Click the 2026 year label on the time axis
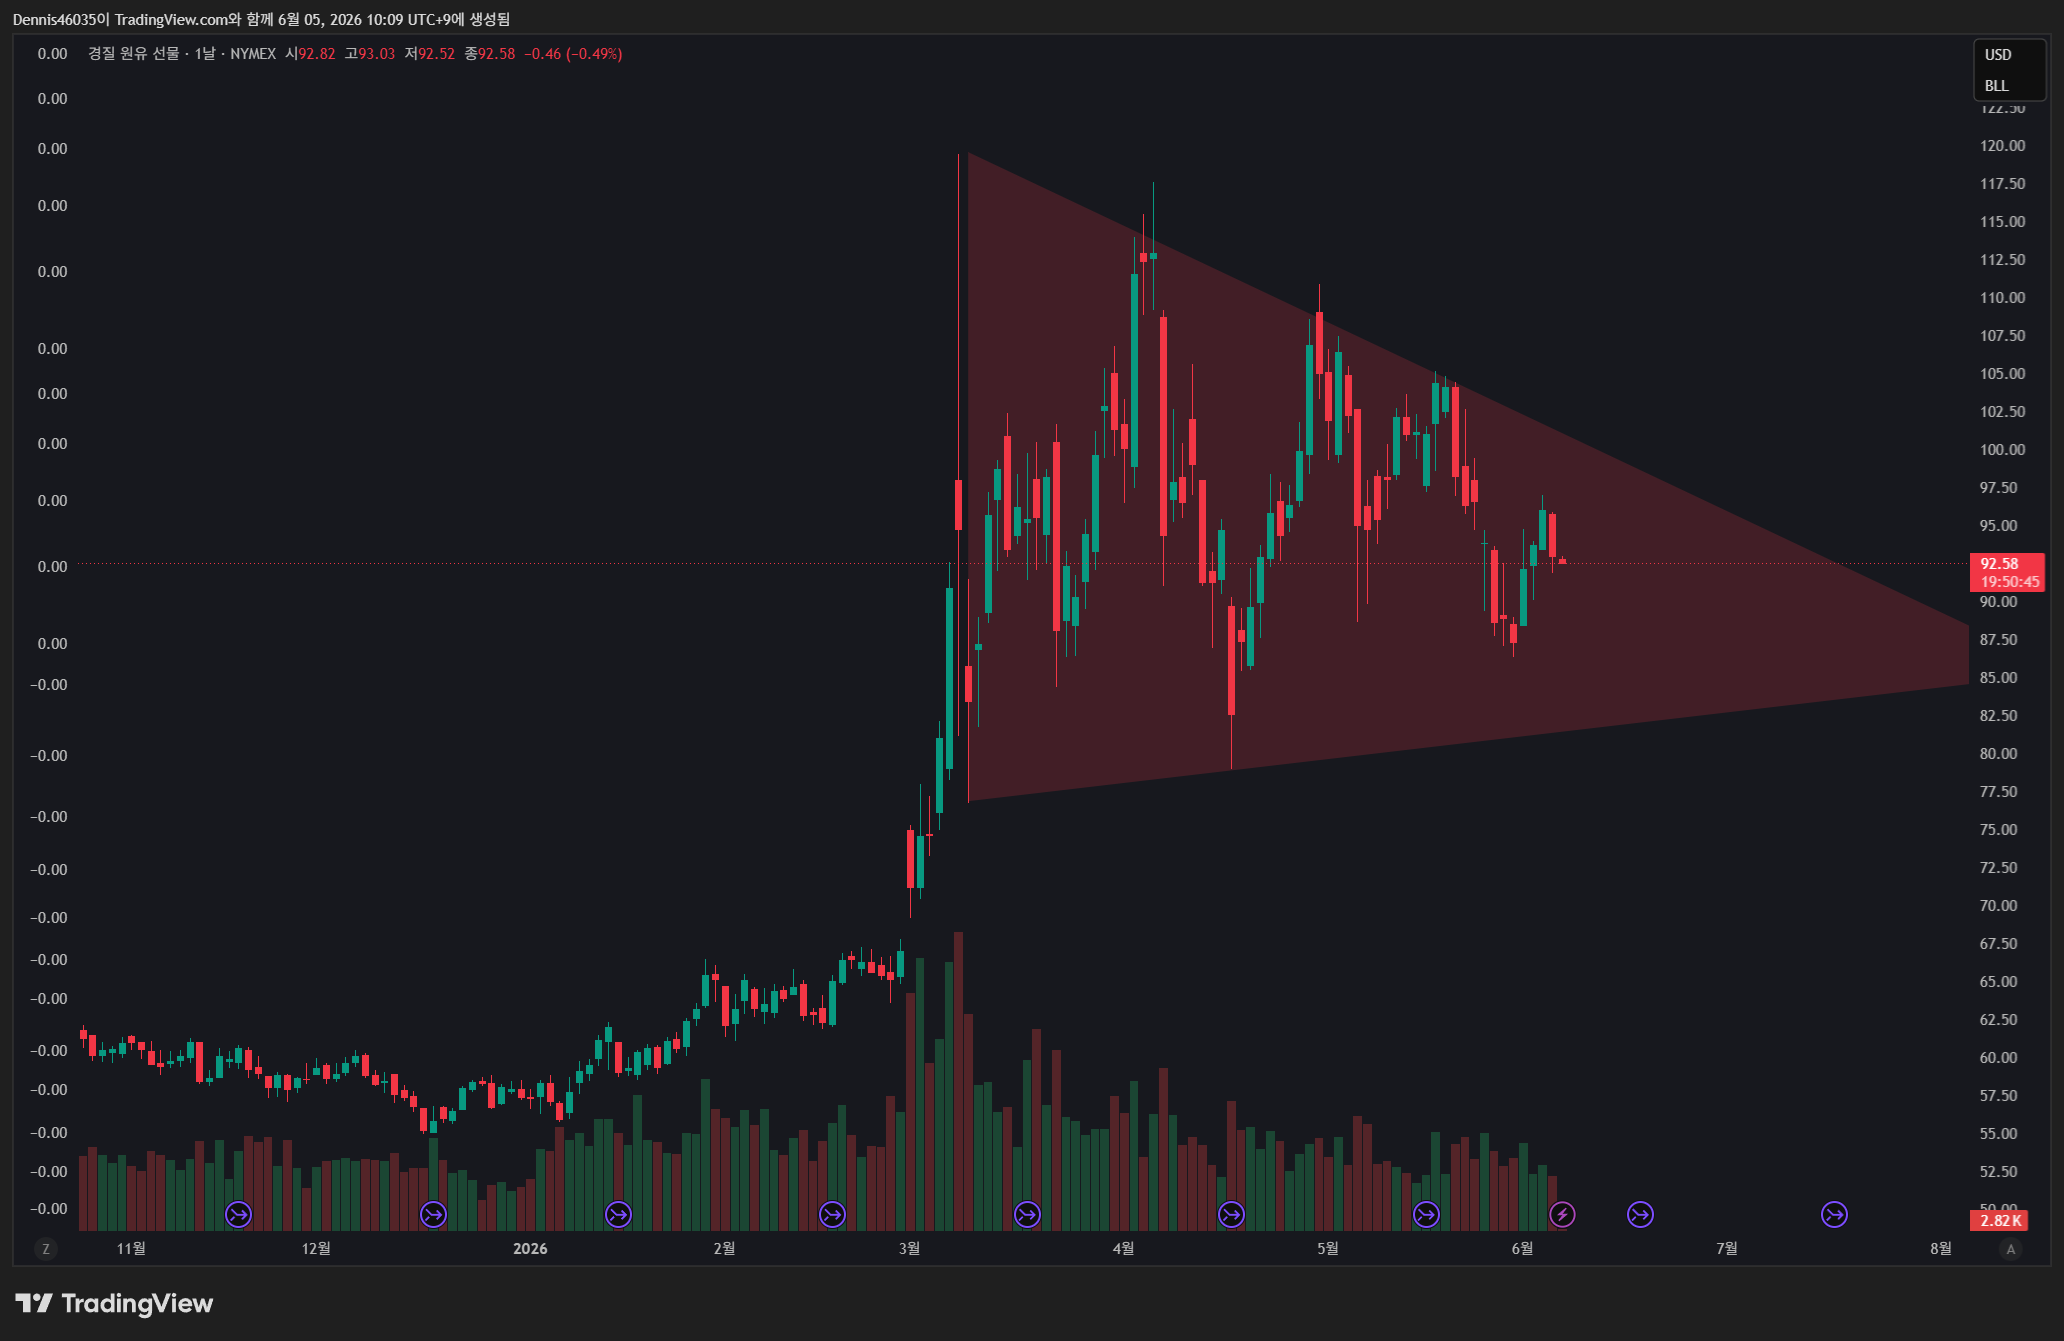This screenshot has width=2064, height=1341. coord(530,1248)
